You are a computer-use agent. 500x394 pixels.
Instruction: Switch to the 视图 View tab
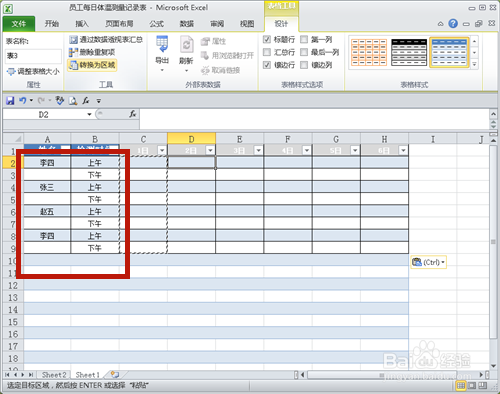(247, 24)
